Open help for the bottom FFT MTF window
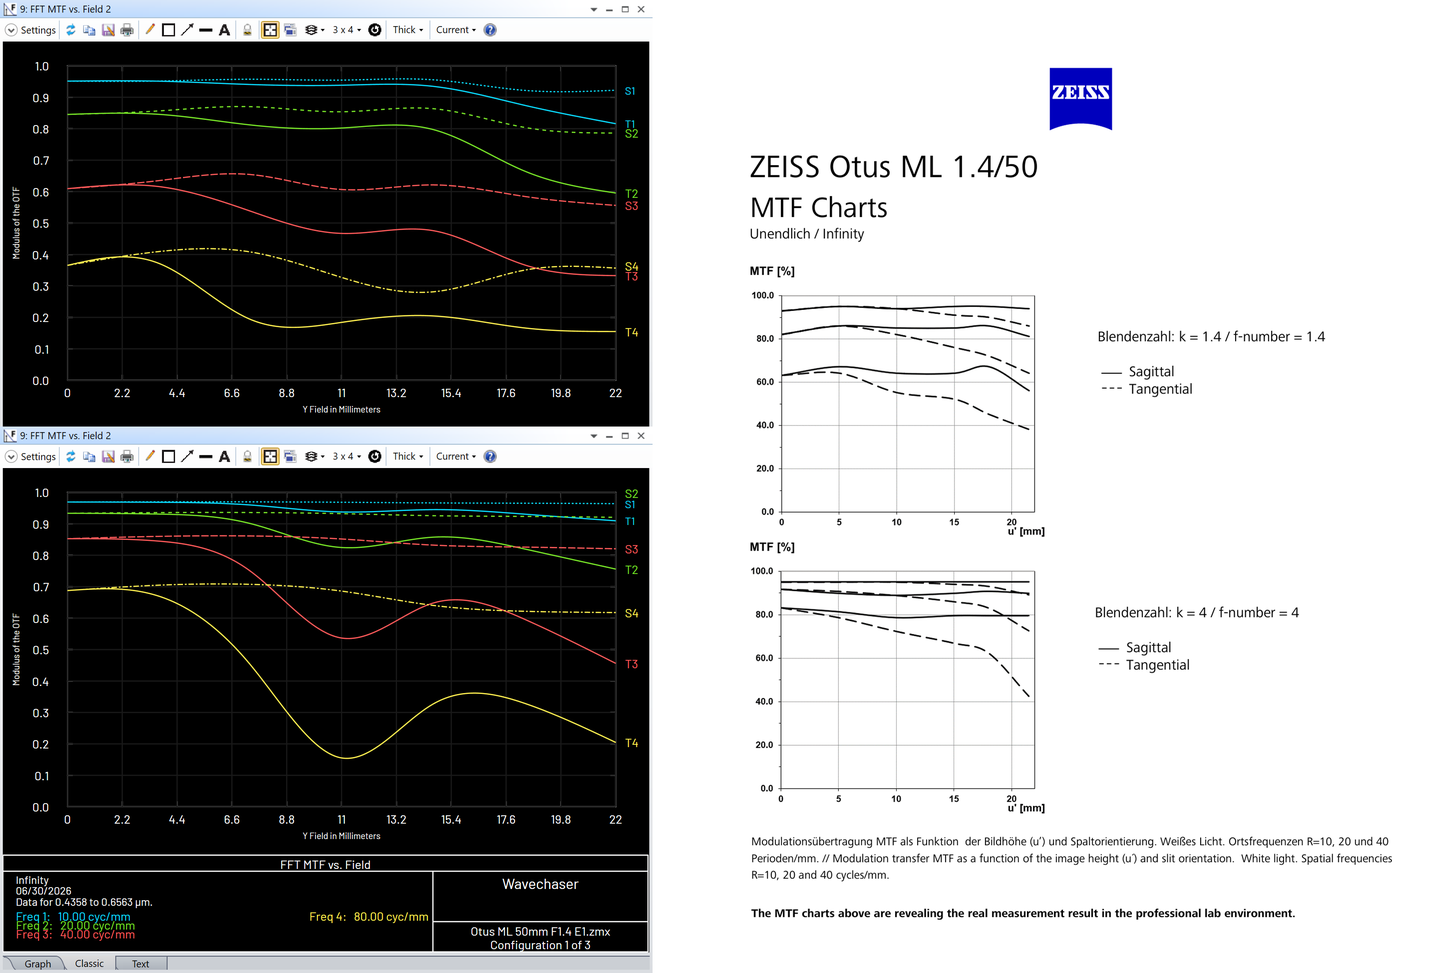Image resolution: width=1440 pixels, height=973 pixels. coord(490,457)
